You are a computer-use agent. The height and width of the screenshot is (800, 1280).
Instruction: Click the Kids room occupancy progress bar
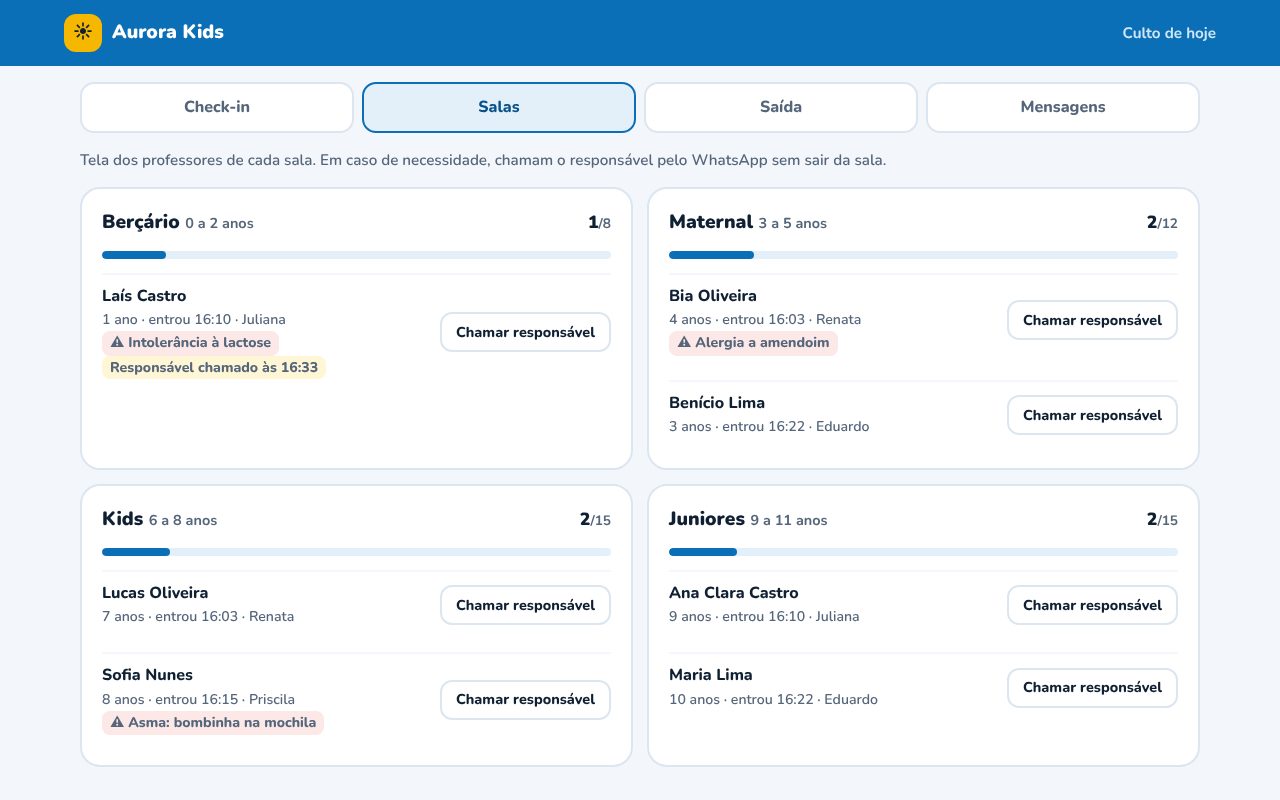click(356, 552)
